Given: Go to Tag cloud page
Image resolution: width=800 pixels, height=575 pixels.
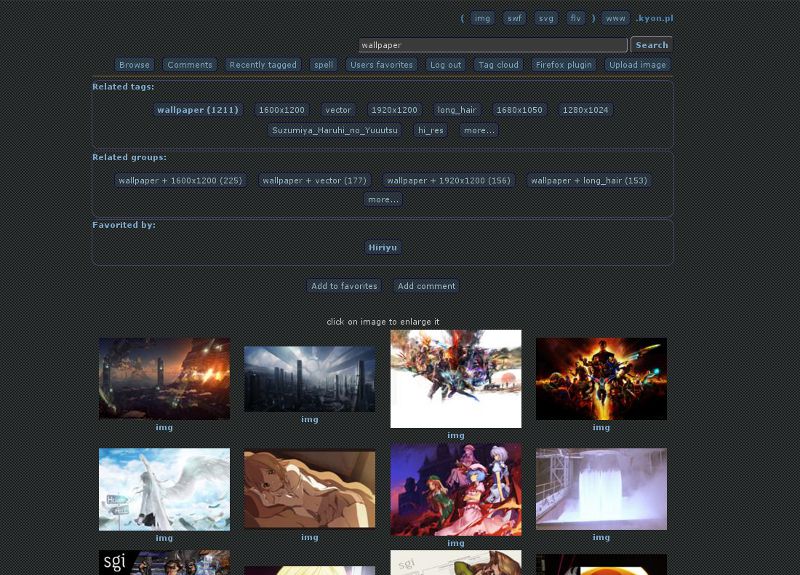Looking at the screenshot, I should point(498,65).
